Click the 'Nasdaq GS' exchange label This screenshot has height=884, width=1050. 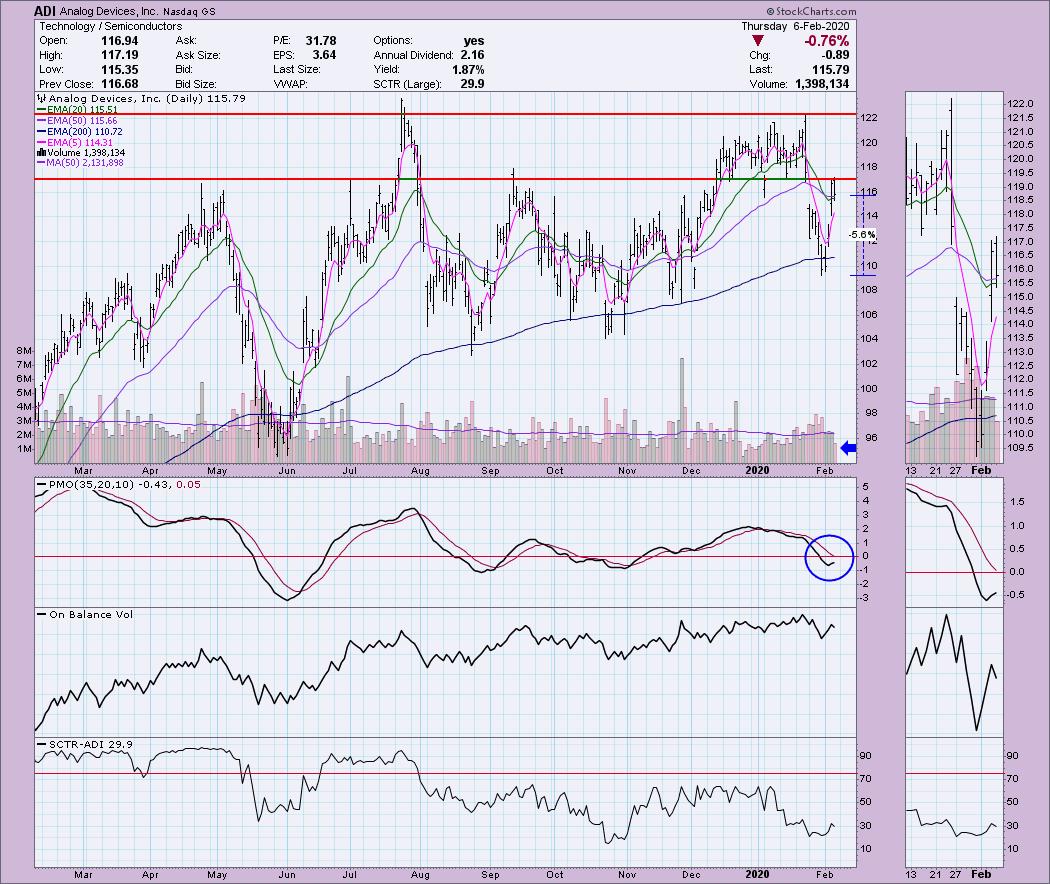pyautogui.click(x=188, y=11)
